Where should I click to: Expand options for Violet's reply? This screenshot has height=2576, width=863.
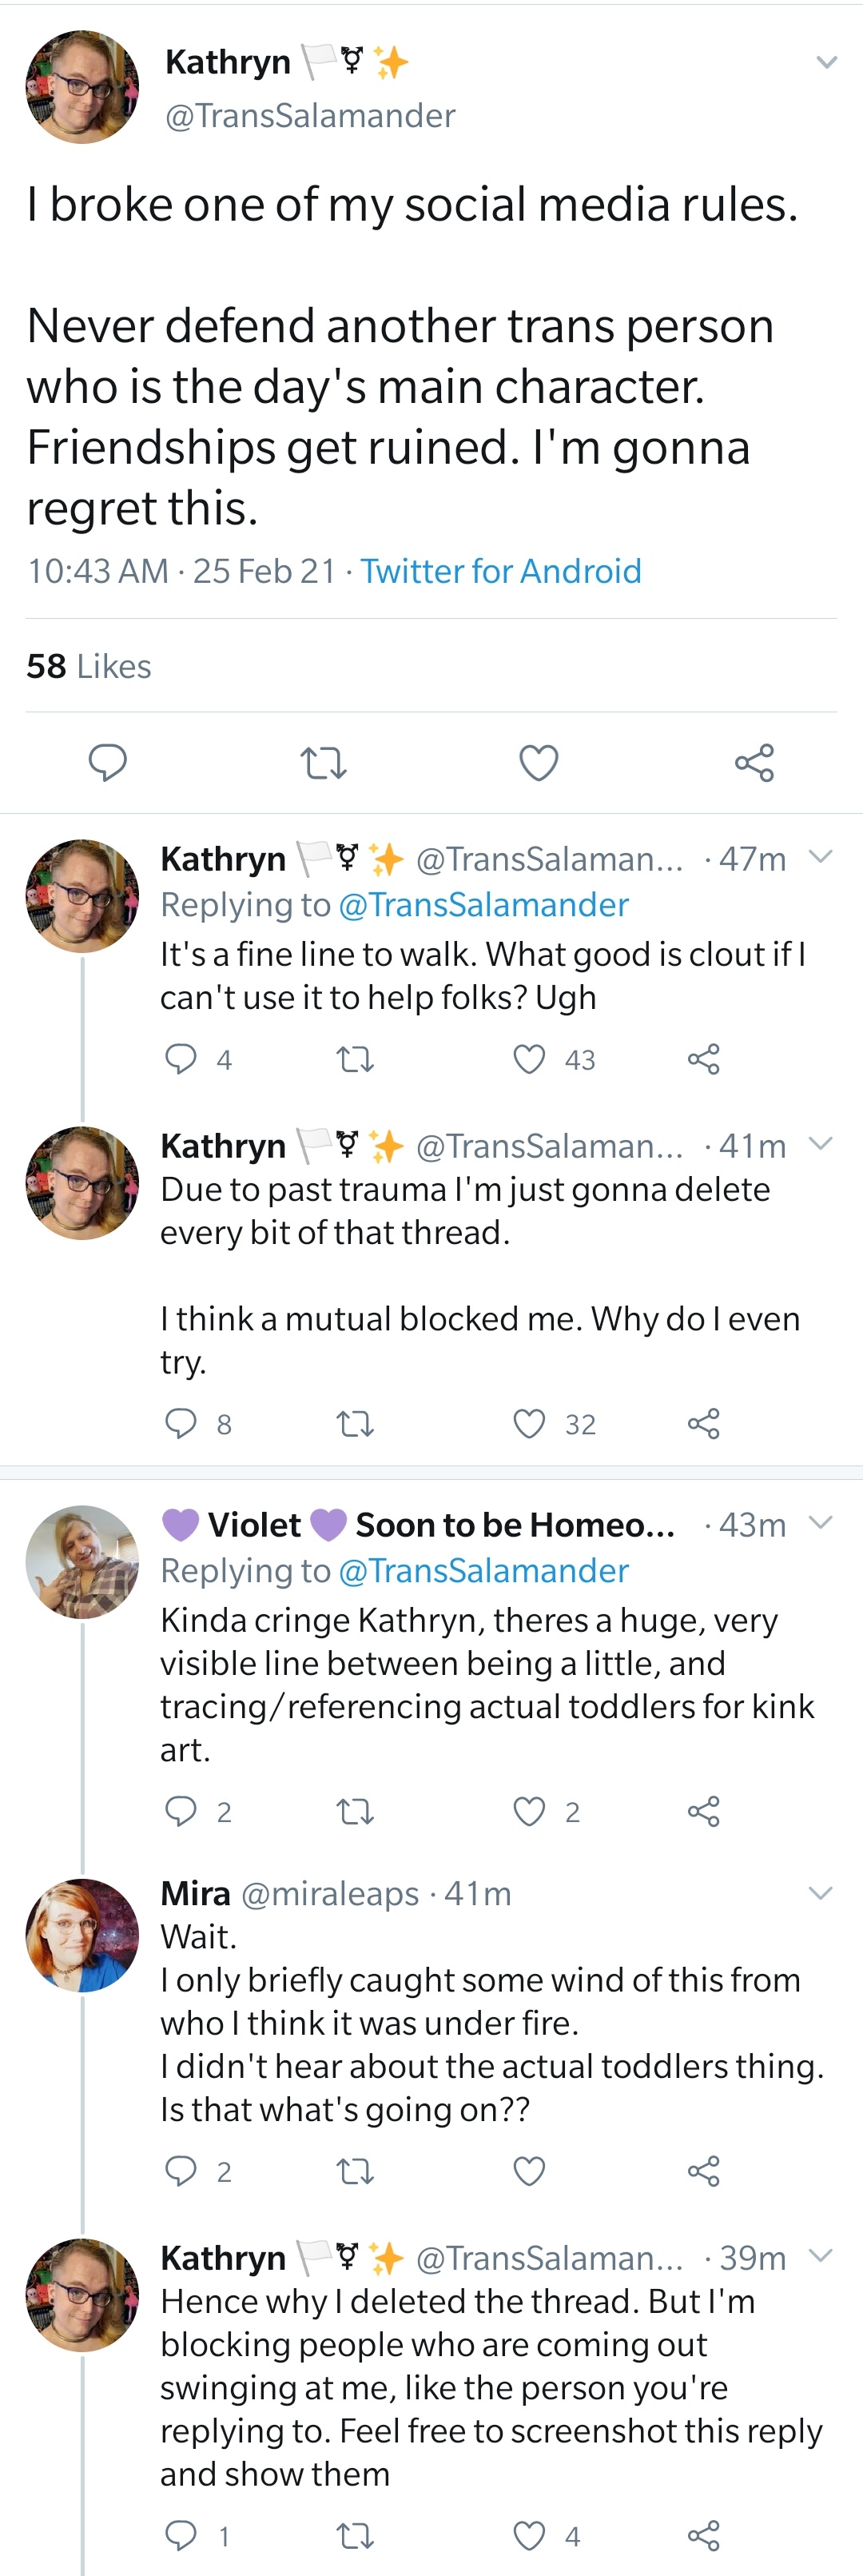(x=820, y=1523)
